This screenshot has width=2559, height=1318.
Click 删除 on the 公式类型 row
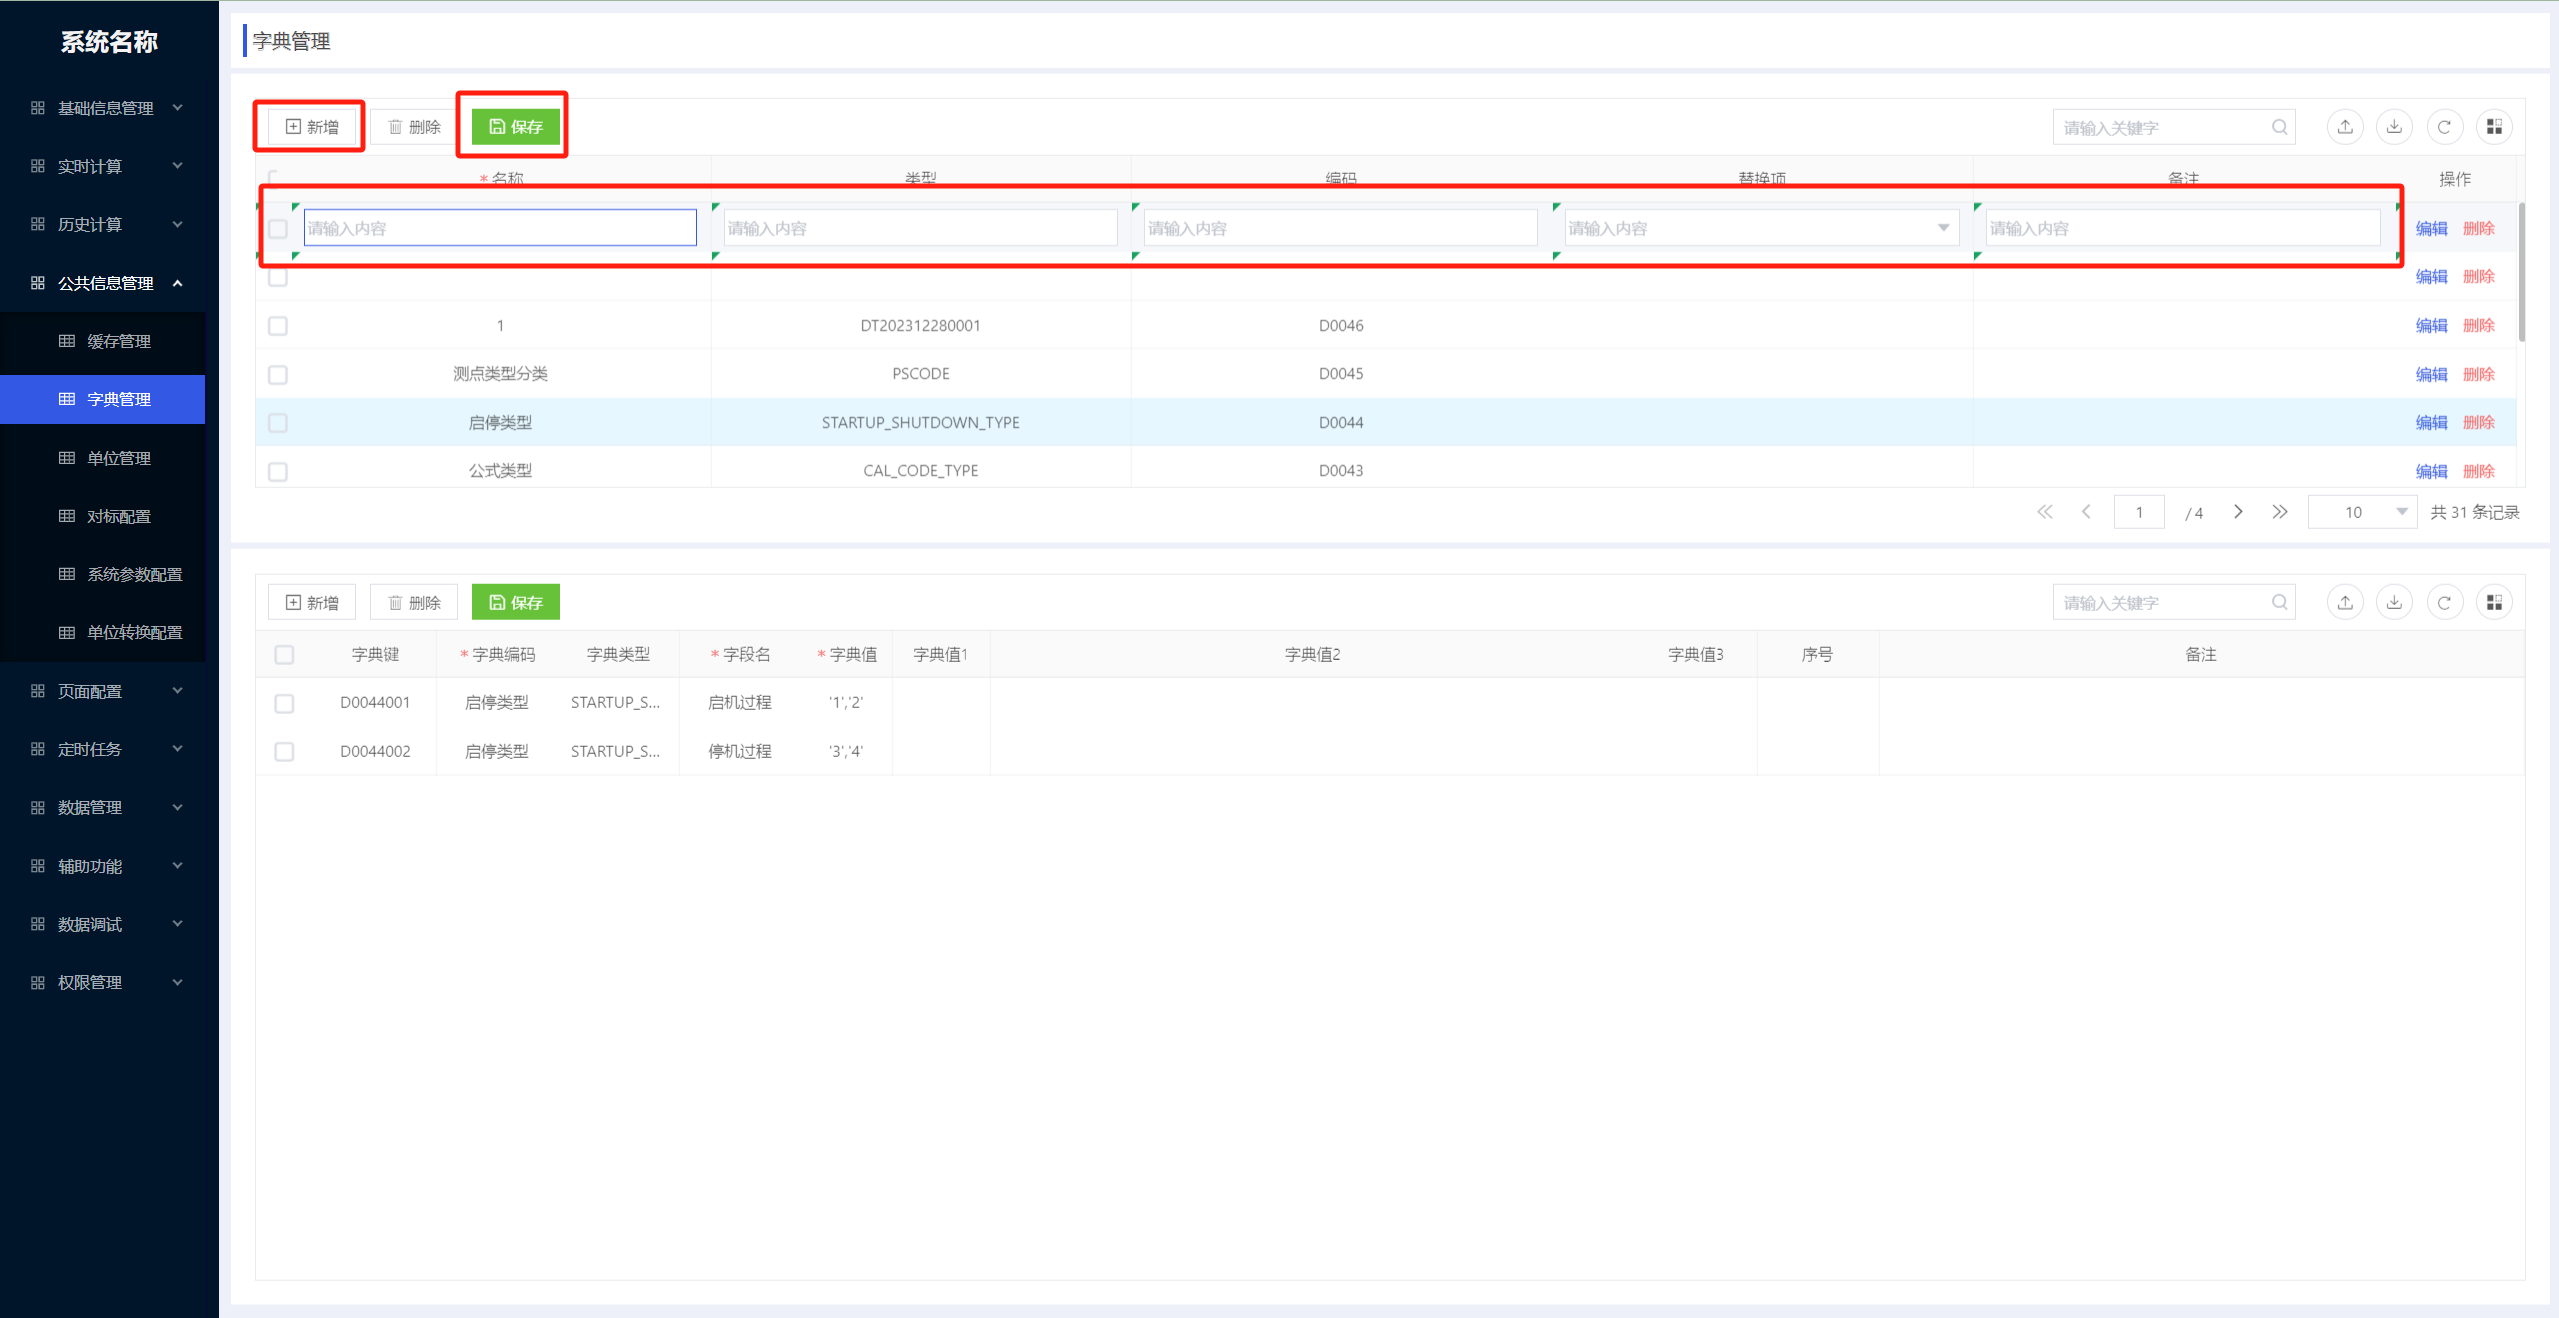(x=2478, y=471)
